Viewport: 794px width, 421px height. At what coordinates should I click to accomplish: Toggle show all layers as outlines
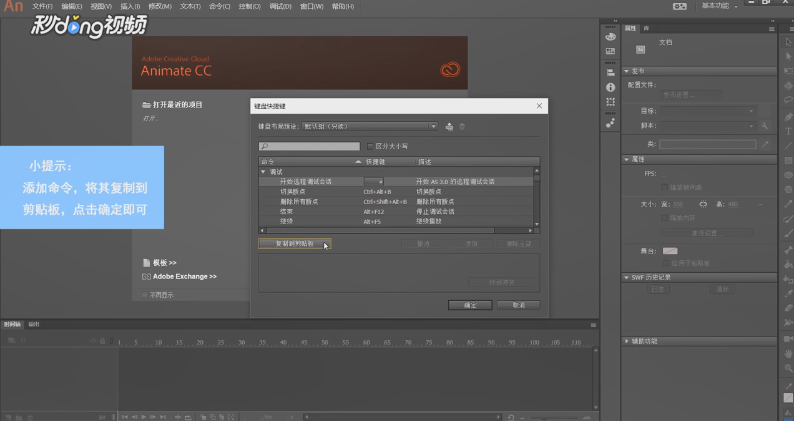click(112, 341)
